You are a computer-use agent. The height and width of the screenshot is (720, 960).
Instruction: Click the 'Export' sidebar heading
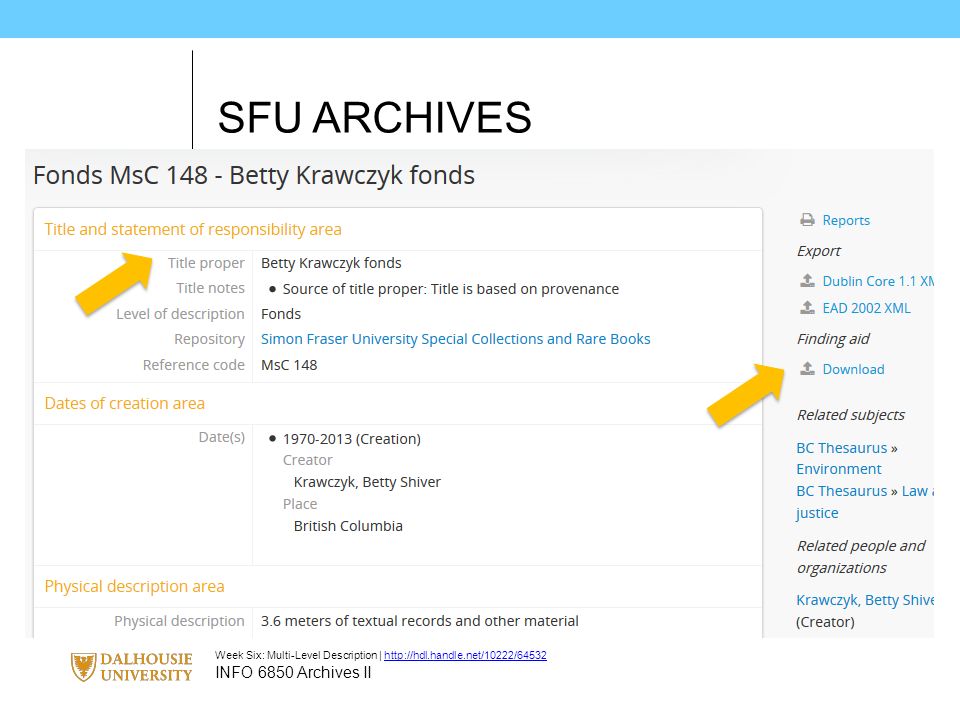(819, 251)
